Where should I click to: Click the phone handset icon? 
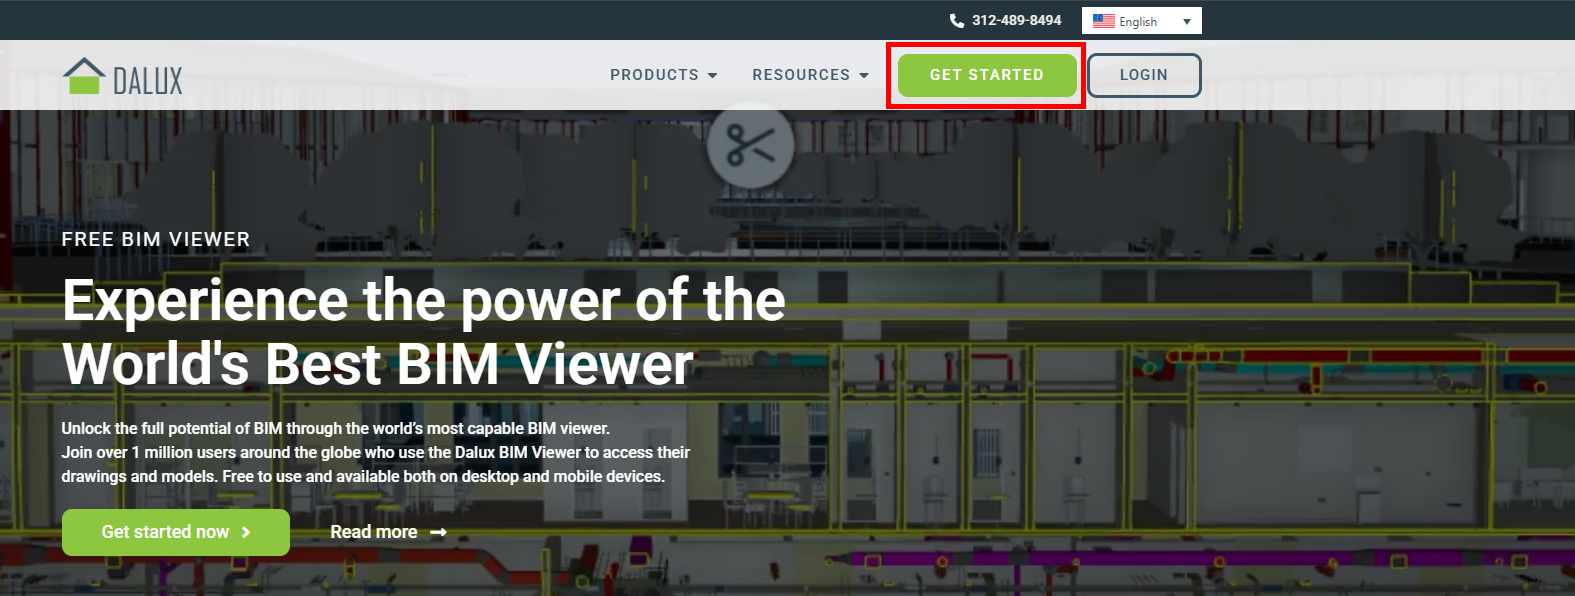(x=956, y=21)
